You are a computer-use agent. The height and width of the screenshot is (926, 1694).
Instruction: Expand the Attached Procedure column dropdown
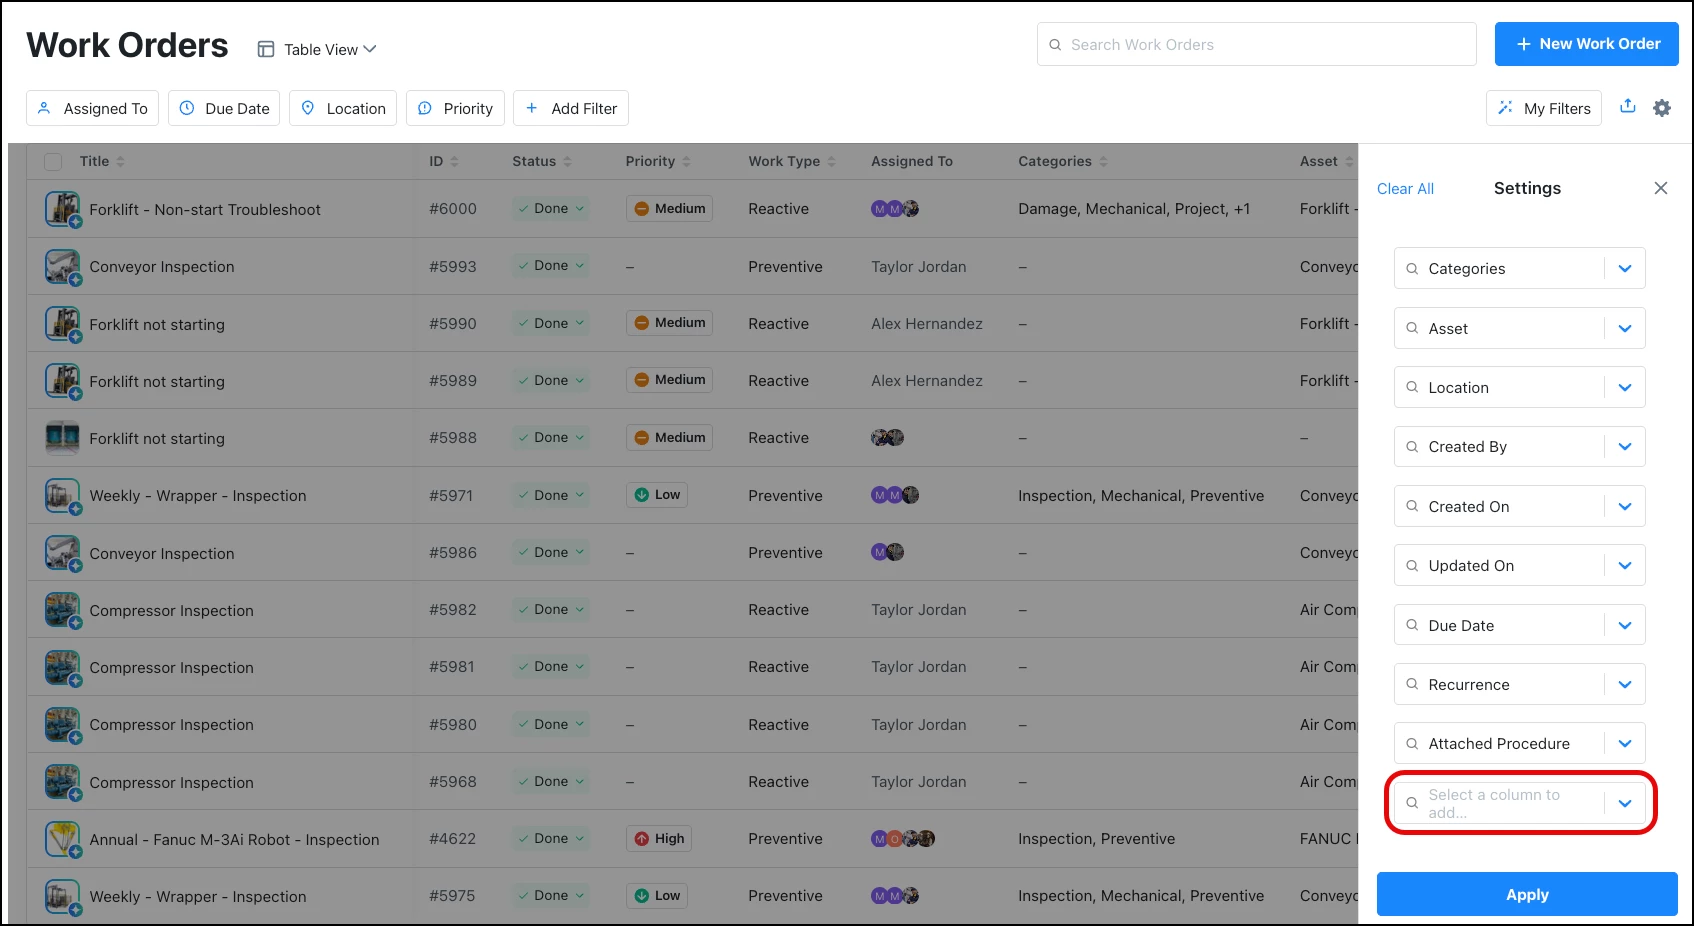pyautogui.click(x=1625, y=743)
